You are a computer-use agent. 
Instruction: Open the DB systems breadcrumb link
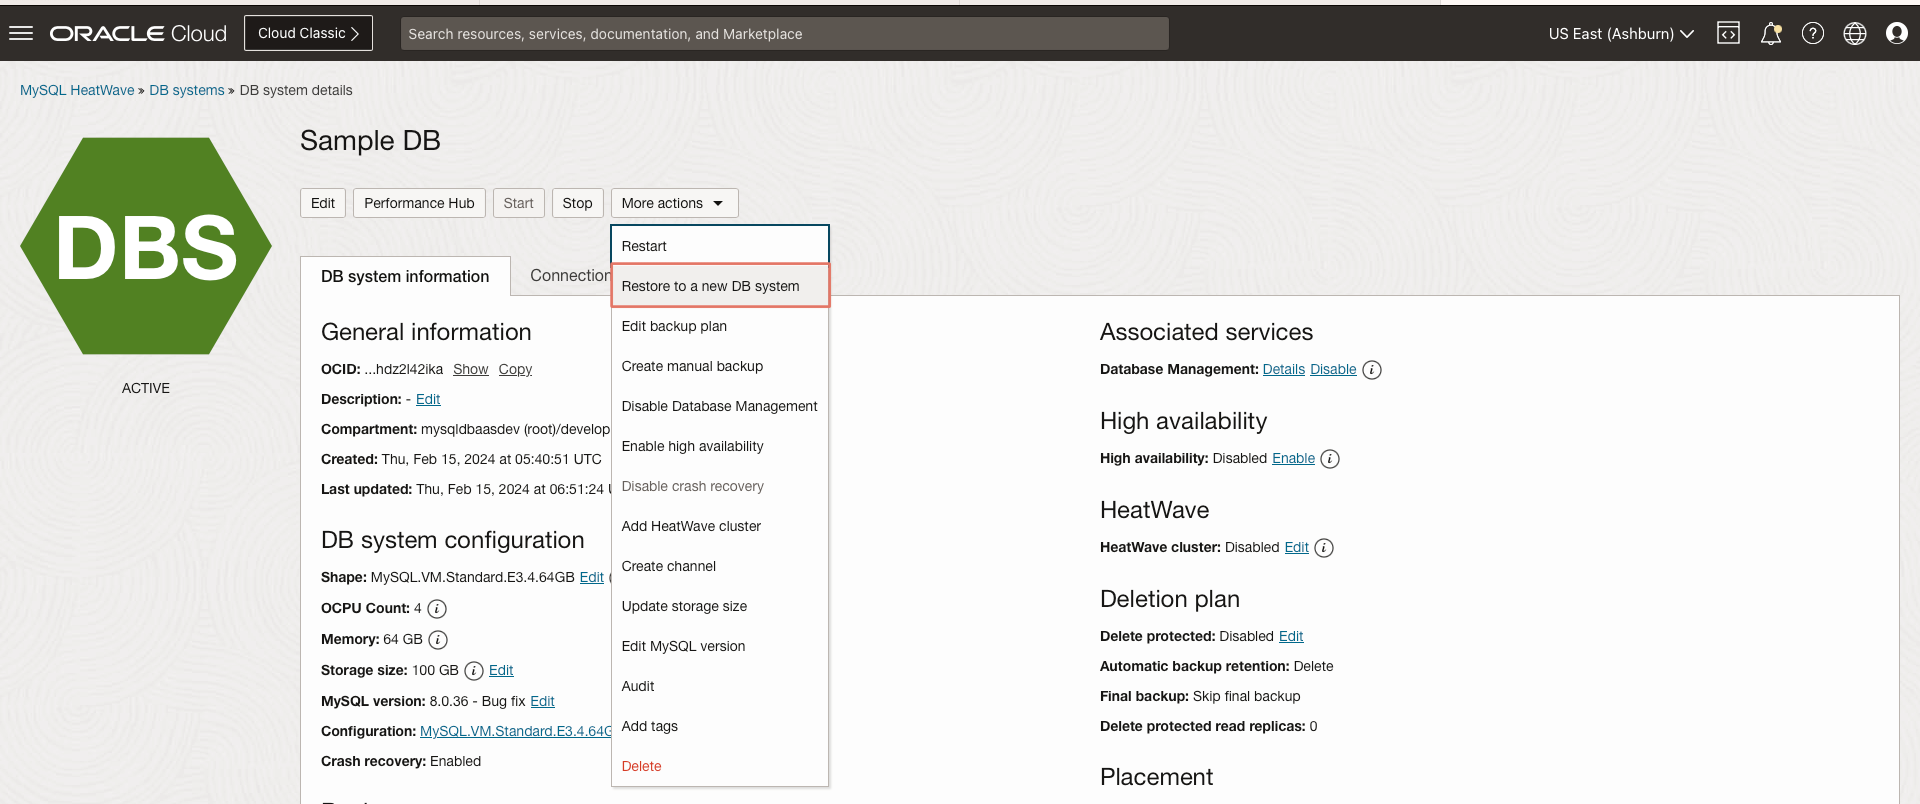click(187, 90)
